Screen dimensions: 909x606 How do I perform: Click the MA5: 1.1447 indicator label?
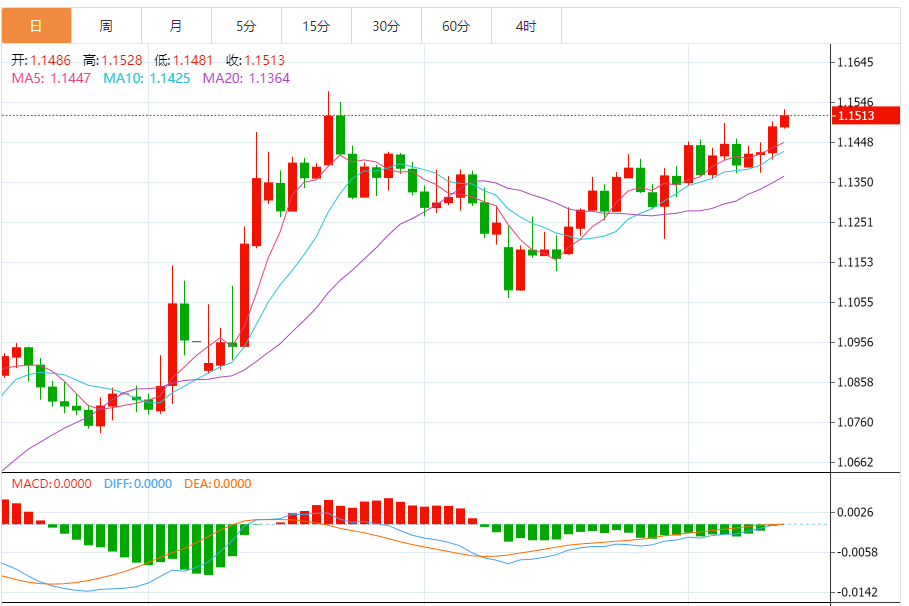[x=51, y=78]
